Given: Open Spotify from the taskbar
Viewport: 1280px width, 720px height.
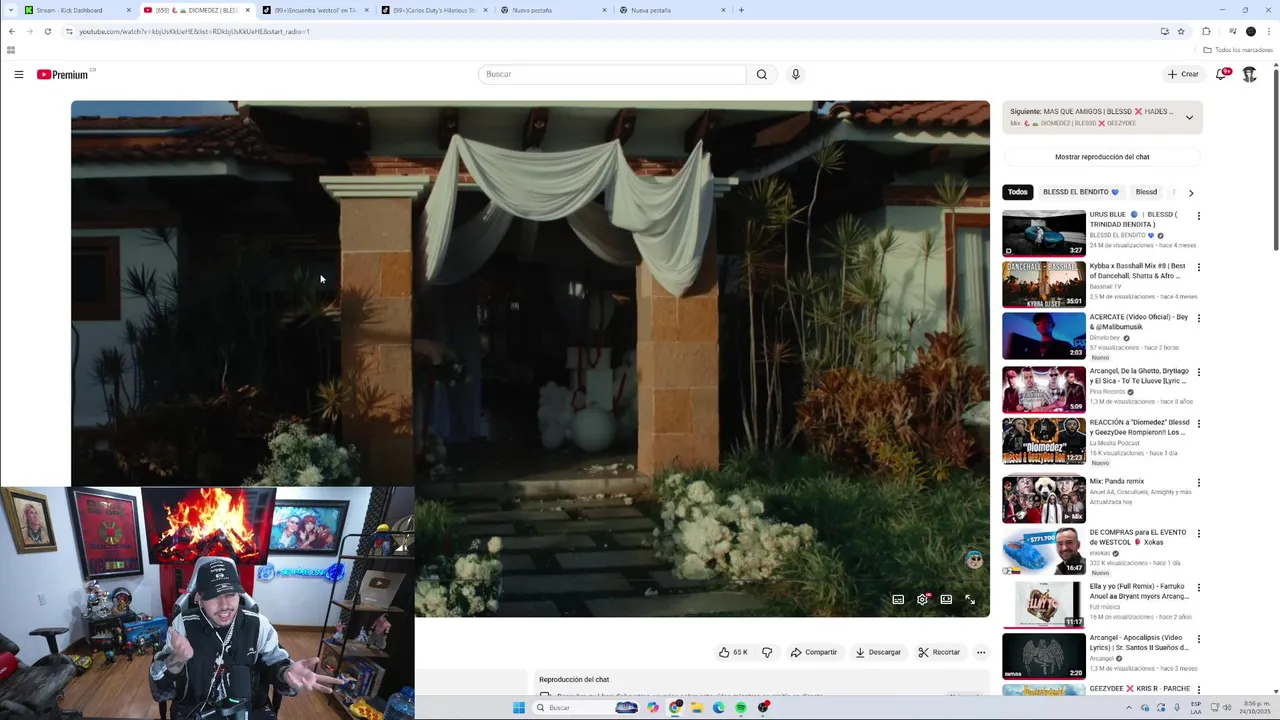Looking at the screenshot, I should coord(741,708).
